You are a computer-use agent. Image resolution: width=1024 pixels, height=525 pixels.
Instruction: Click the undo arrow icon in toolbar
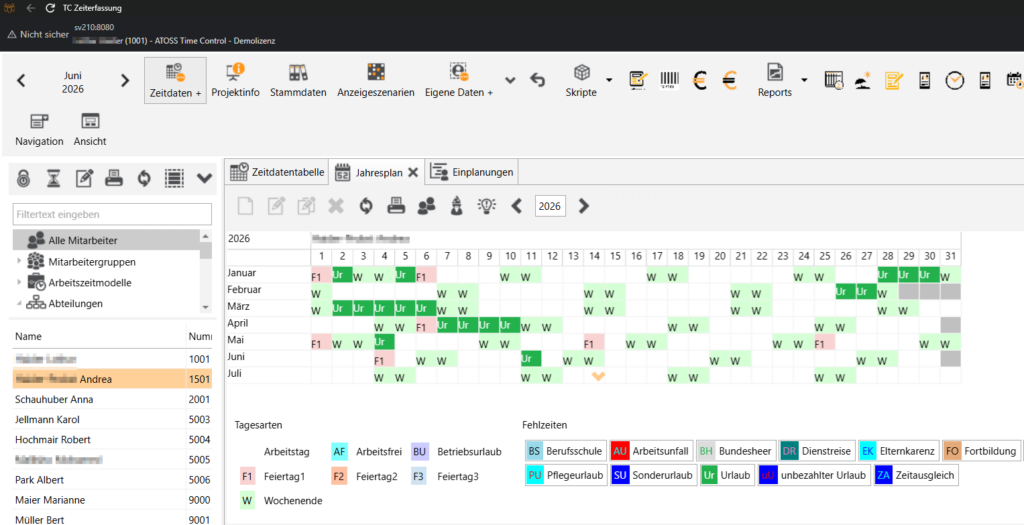point(537,80)
